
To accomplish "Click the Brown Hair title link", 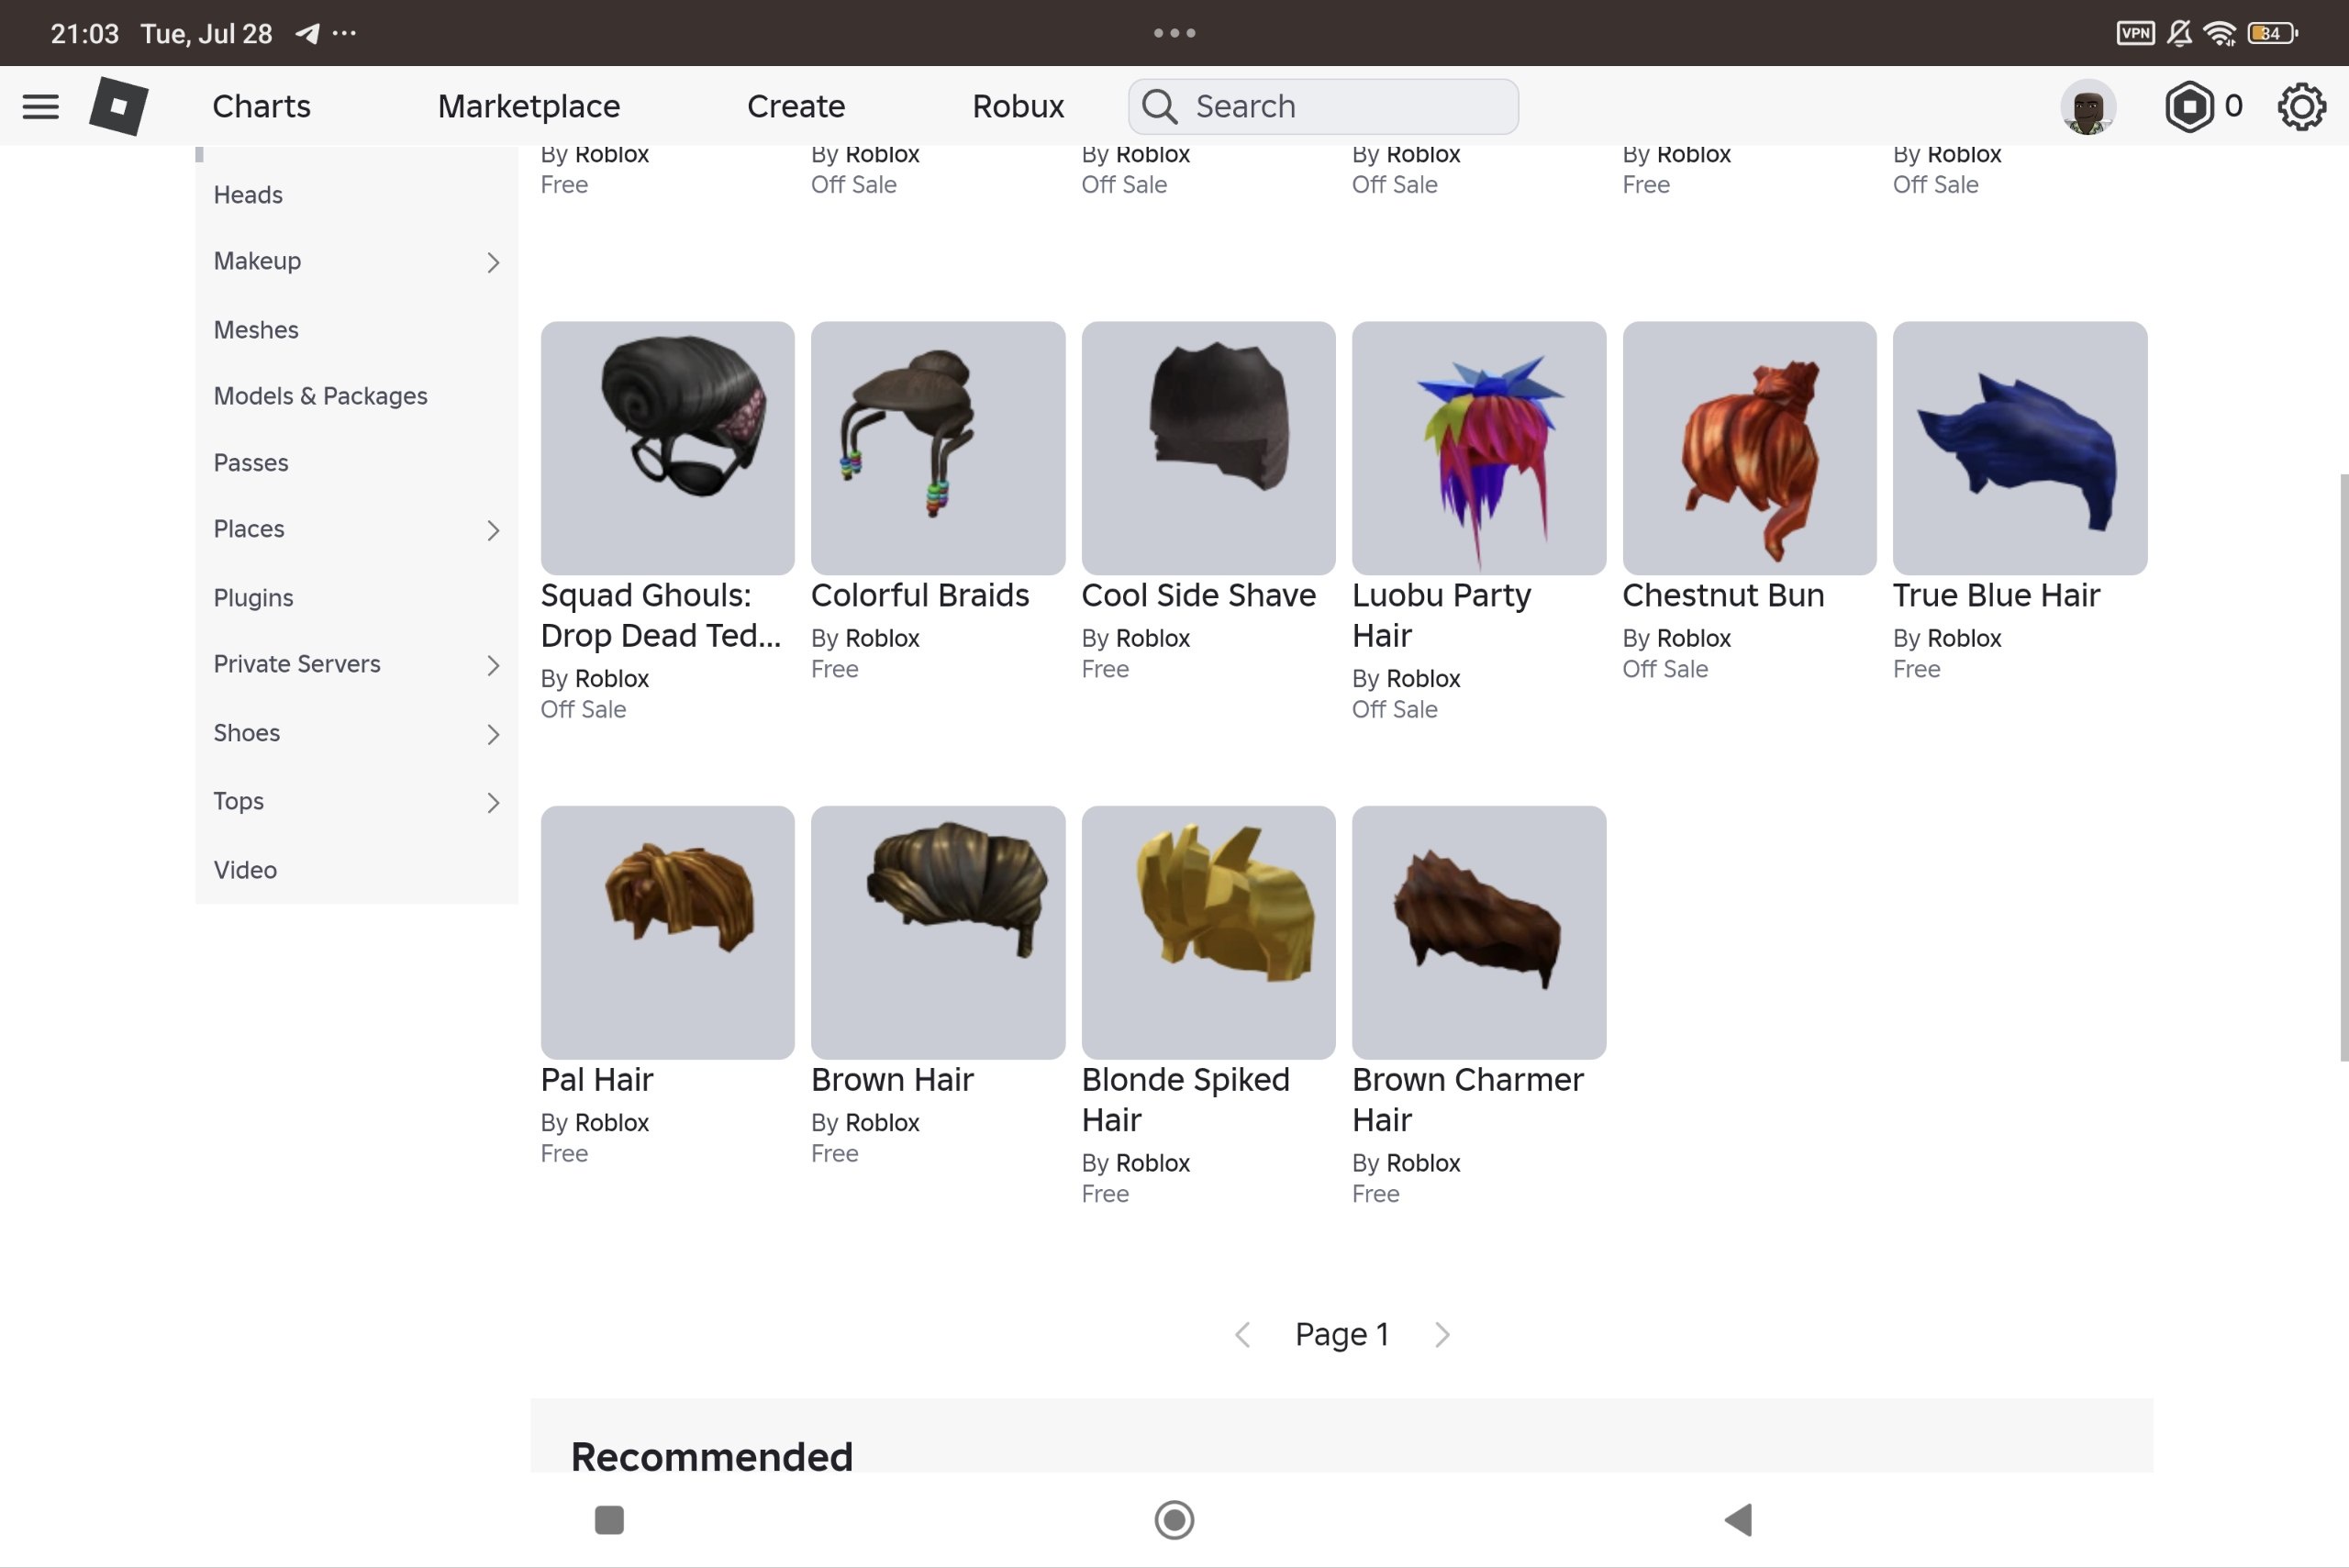I will pos(892,1080).
